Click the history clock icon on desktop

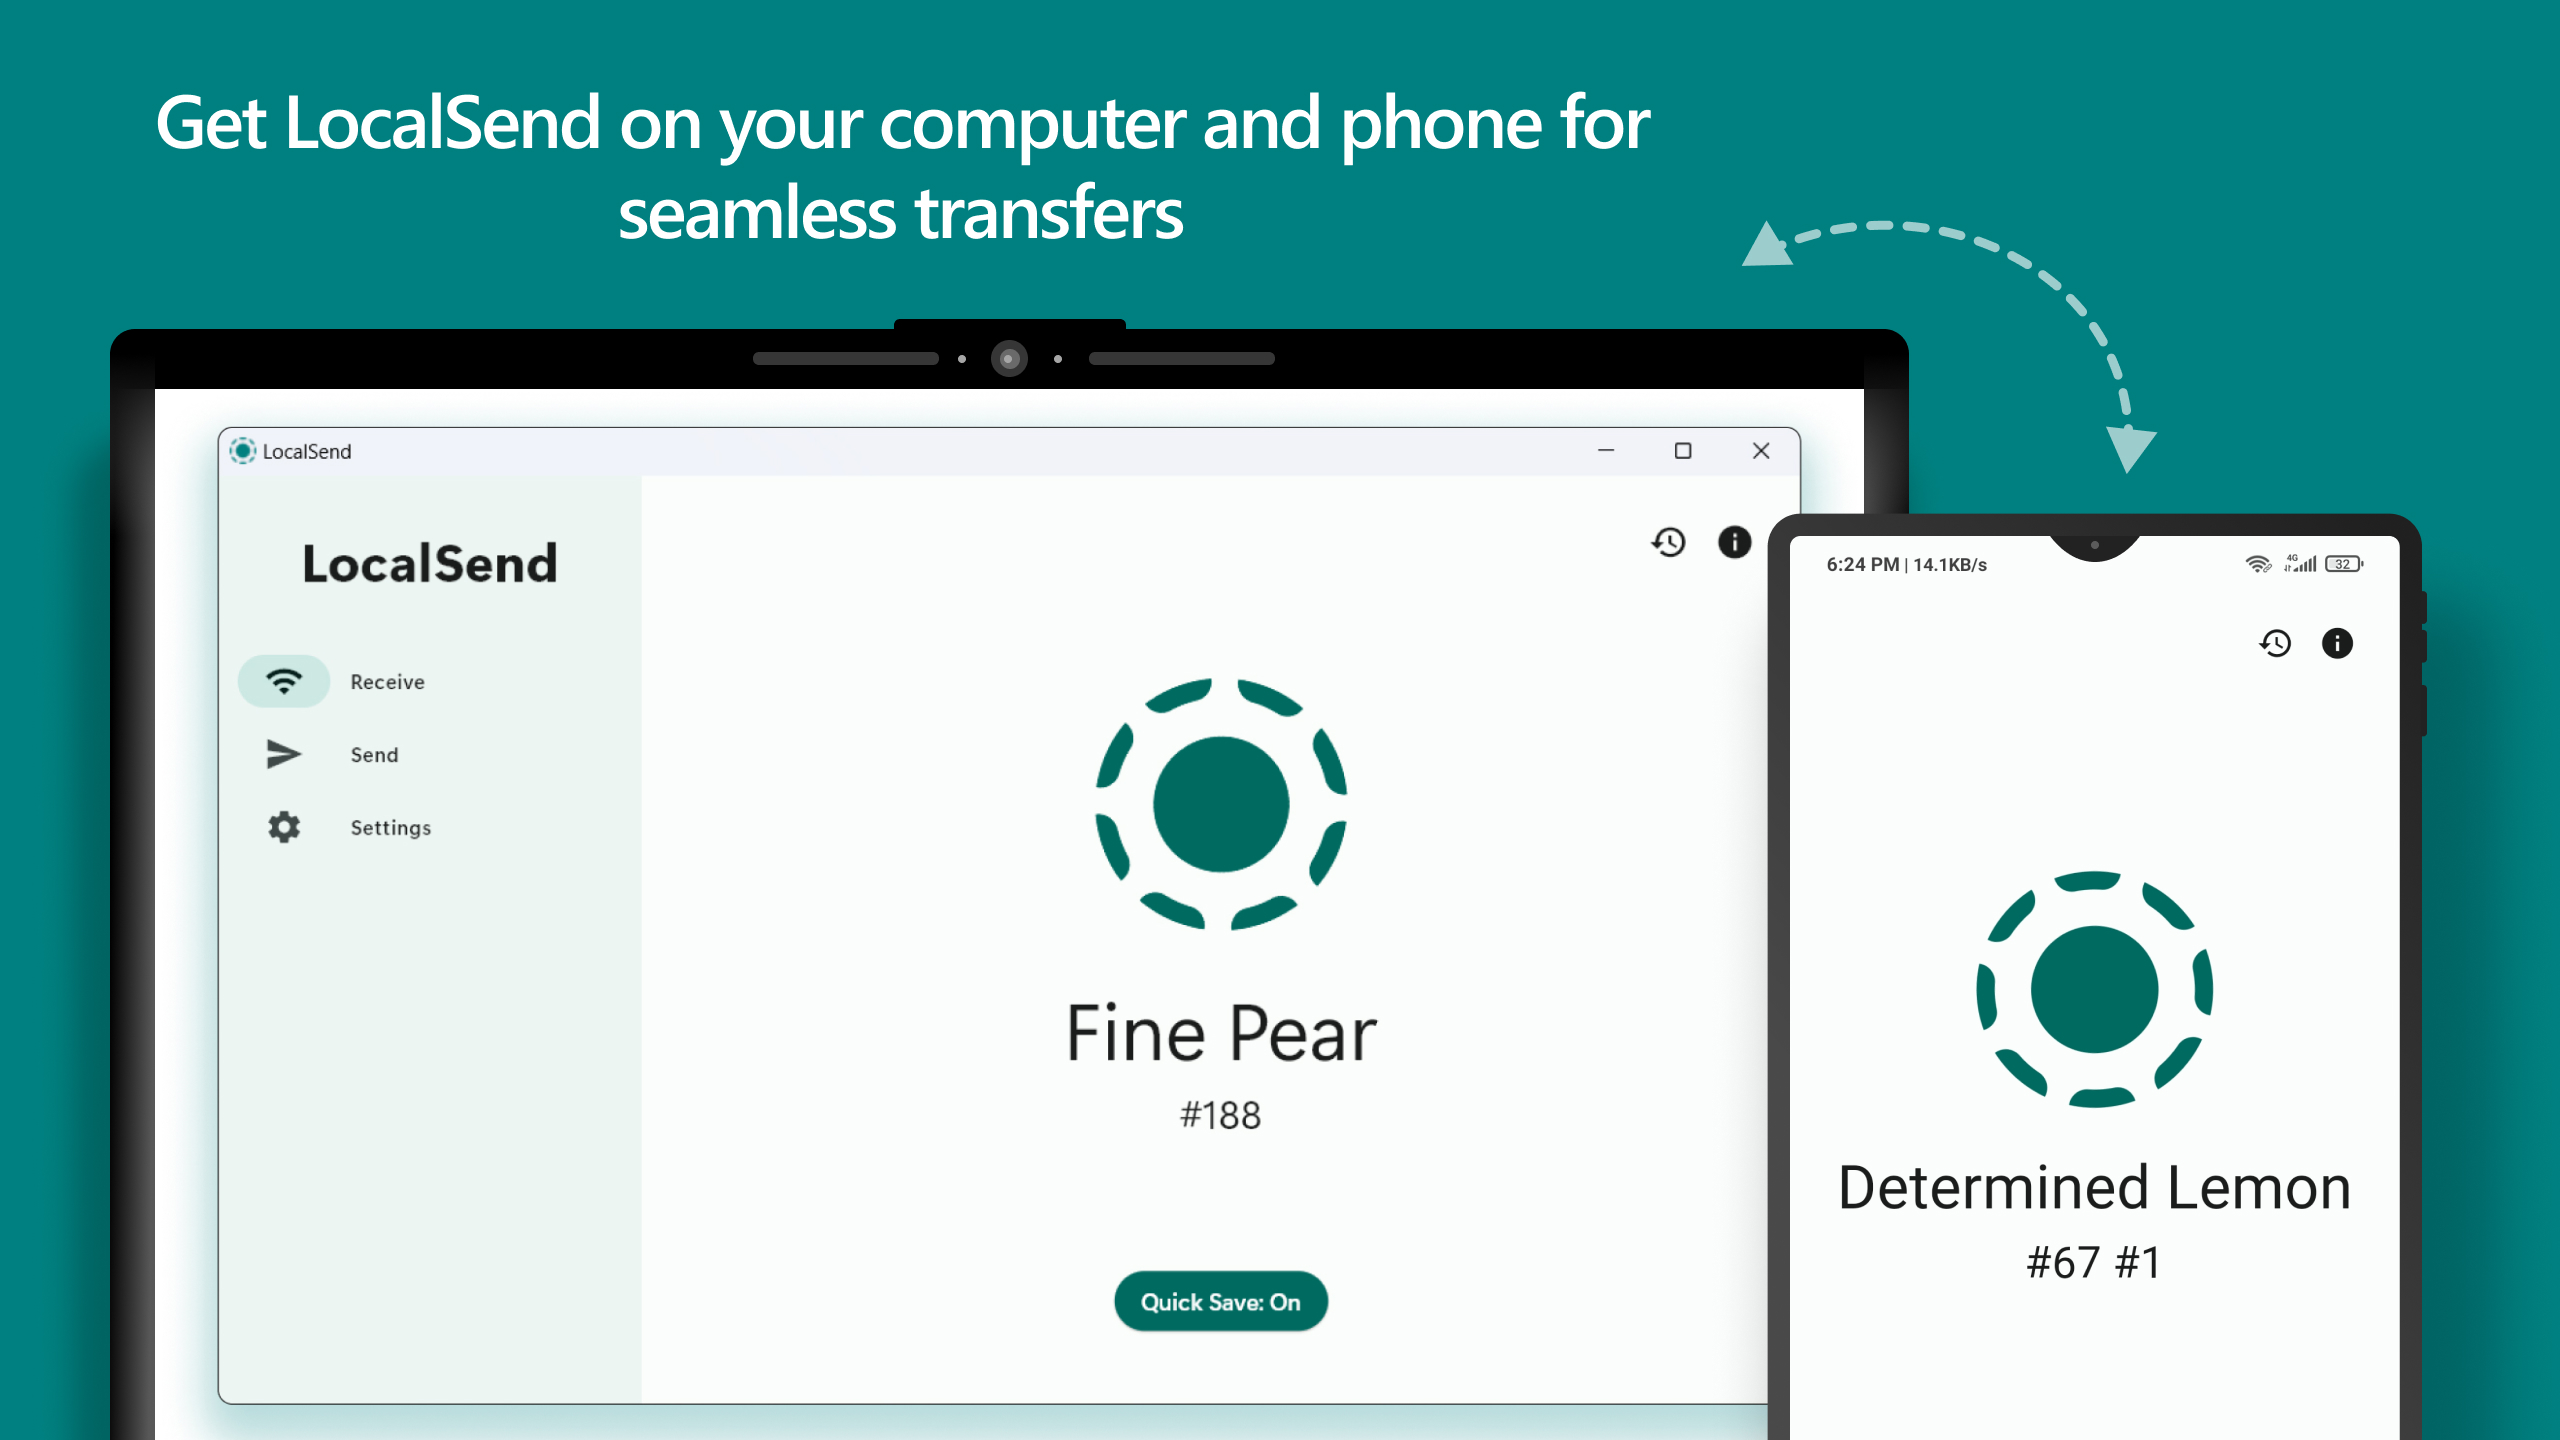pos(1667,540)
